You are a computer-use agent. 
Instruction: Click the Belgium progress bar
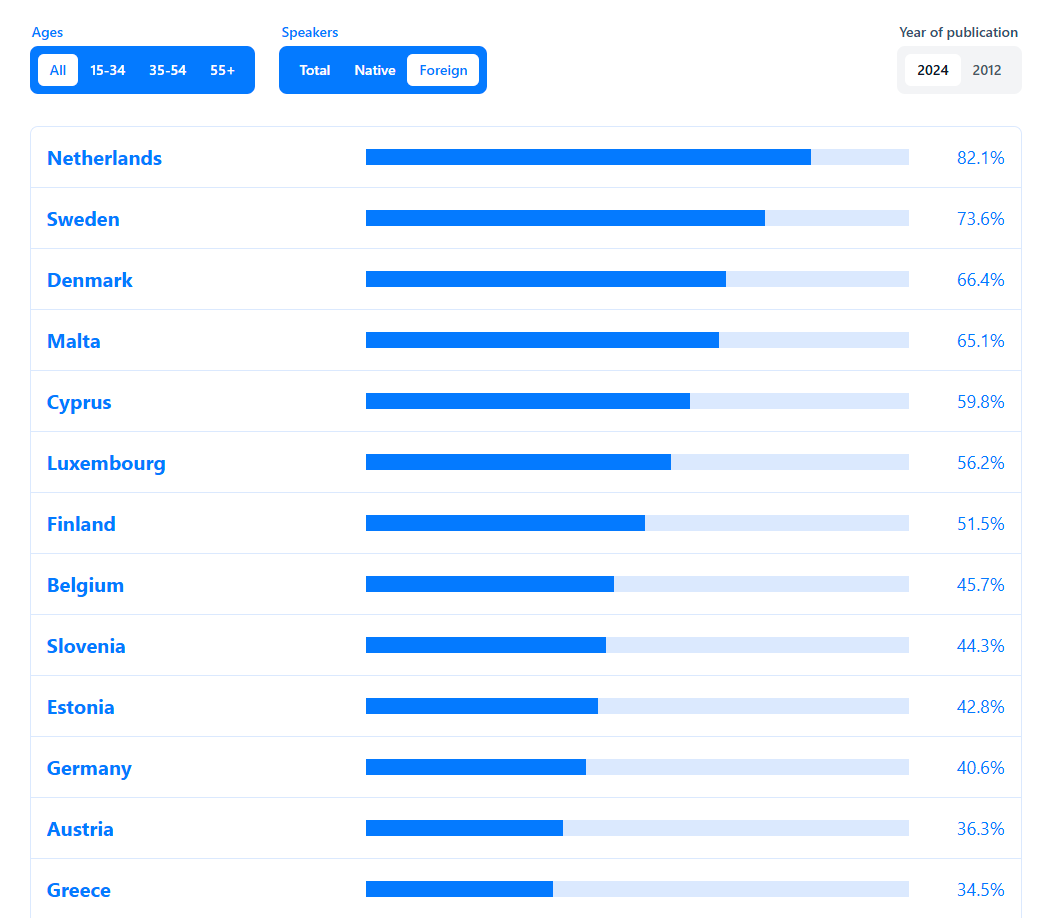click(637, 584)
